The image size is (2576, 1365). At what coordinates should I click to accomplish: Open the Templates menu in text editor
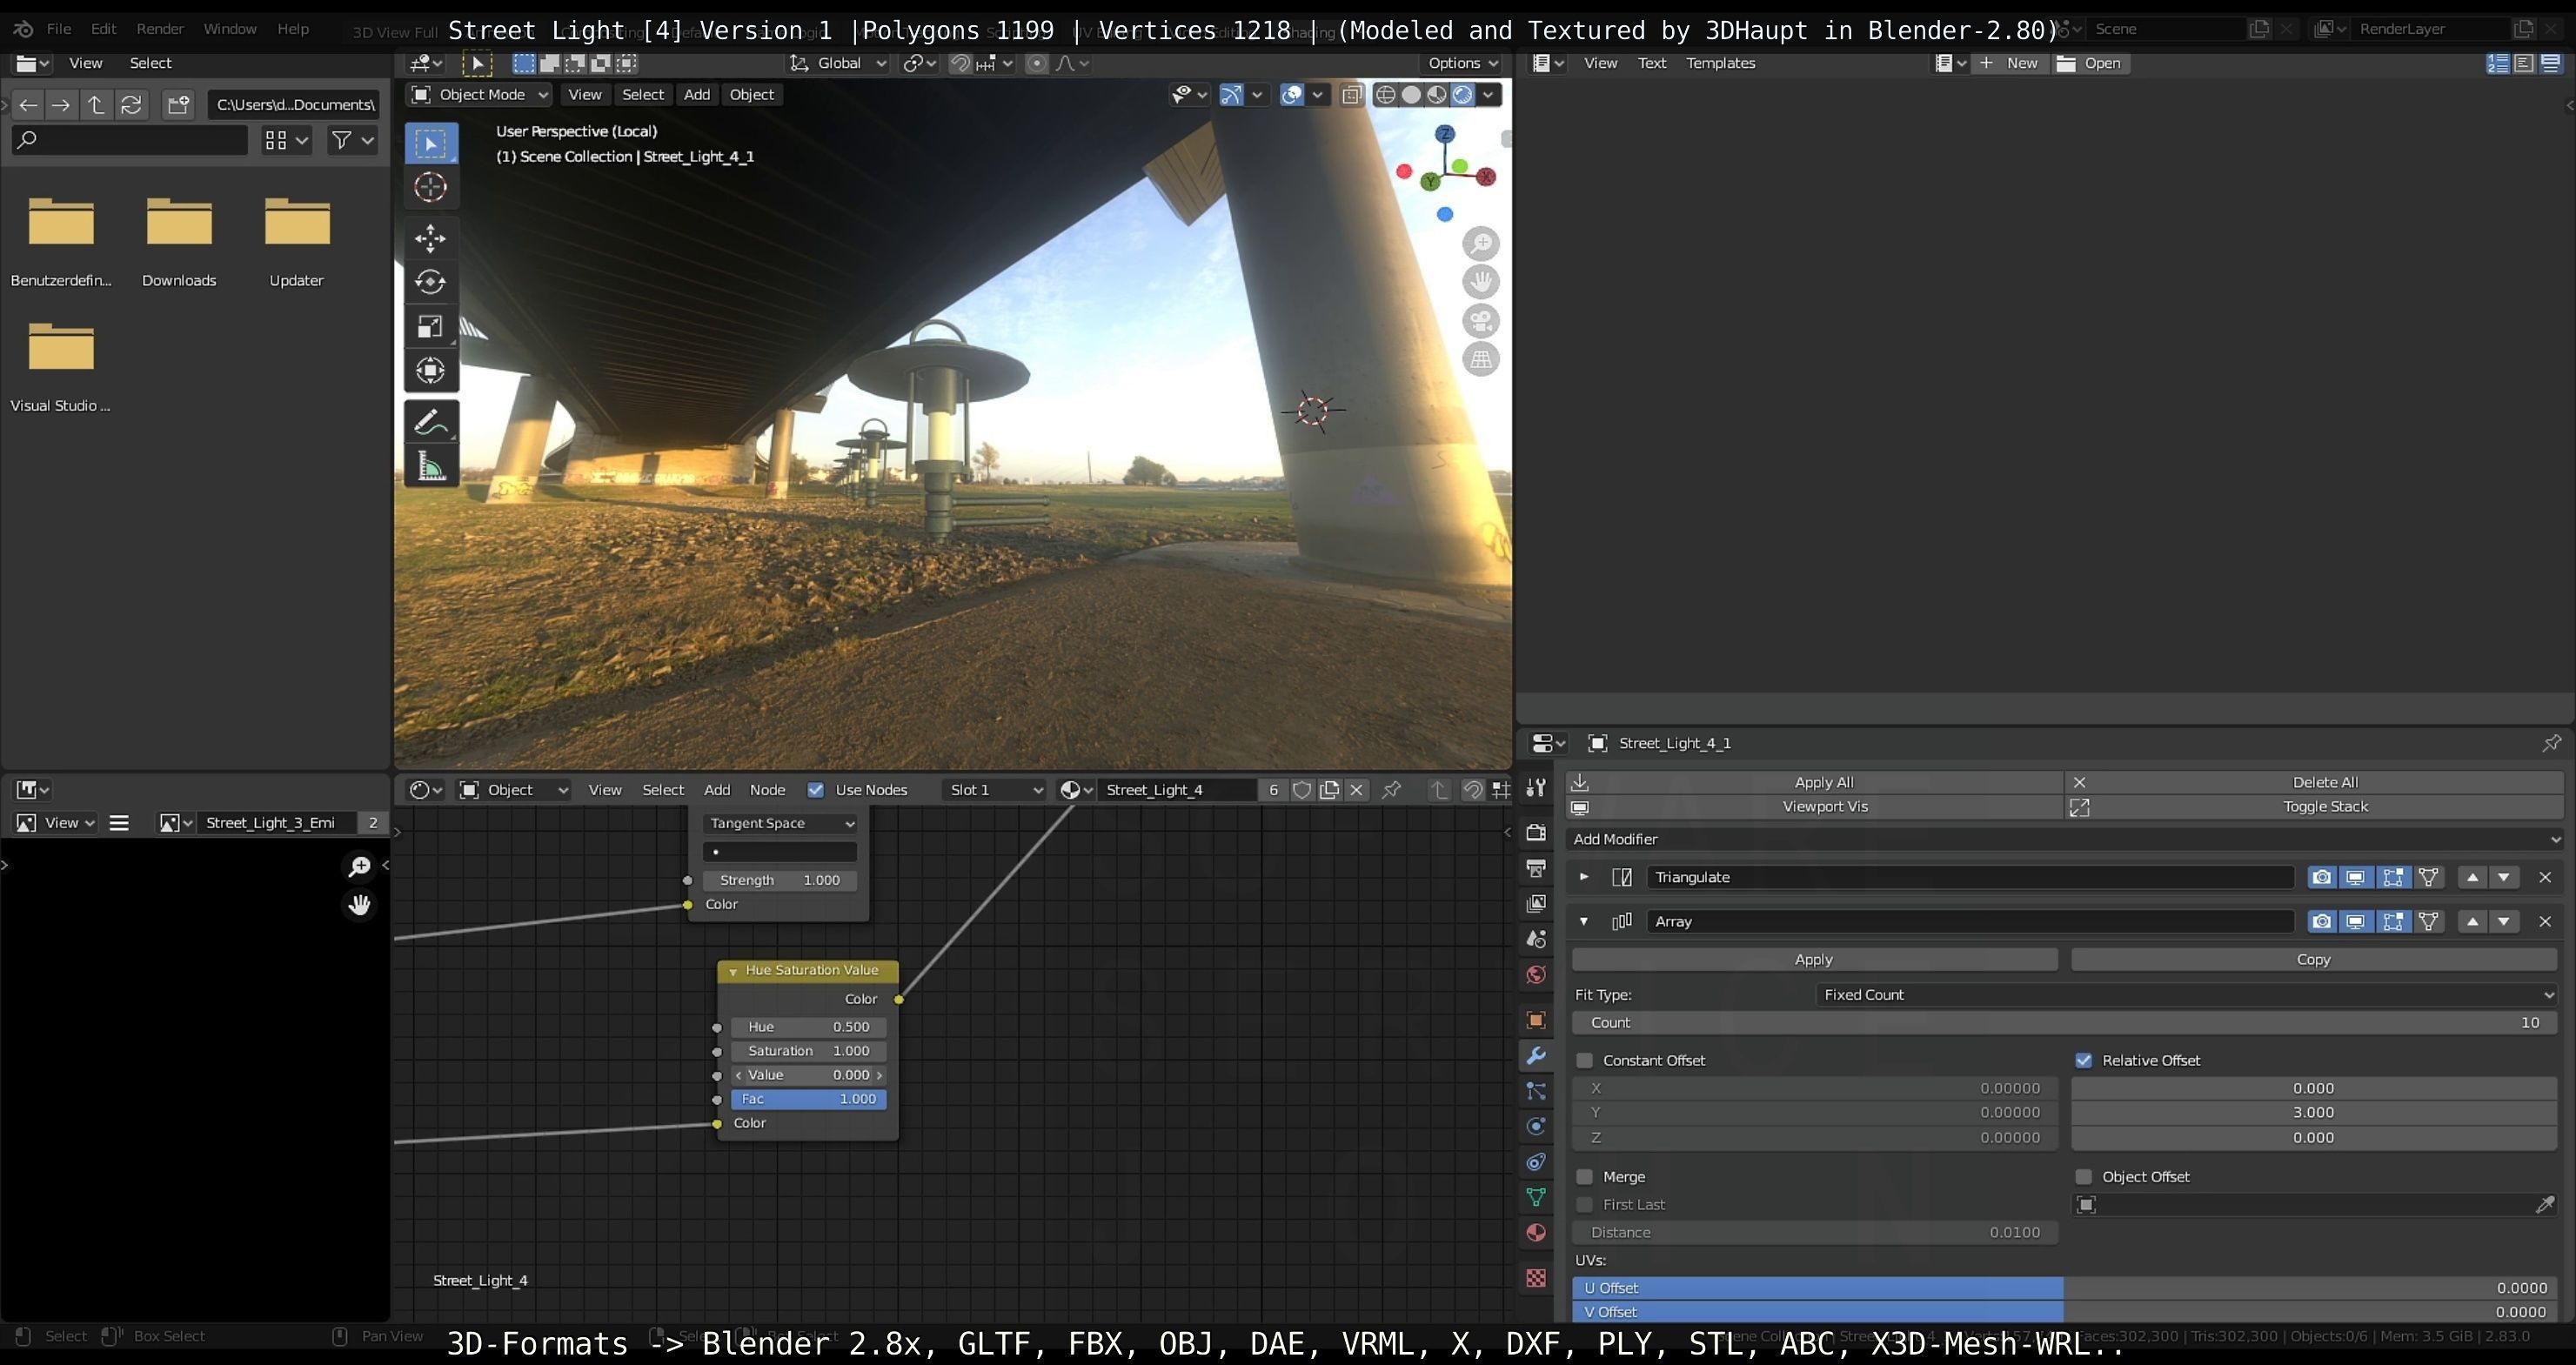[1720, 63]
